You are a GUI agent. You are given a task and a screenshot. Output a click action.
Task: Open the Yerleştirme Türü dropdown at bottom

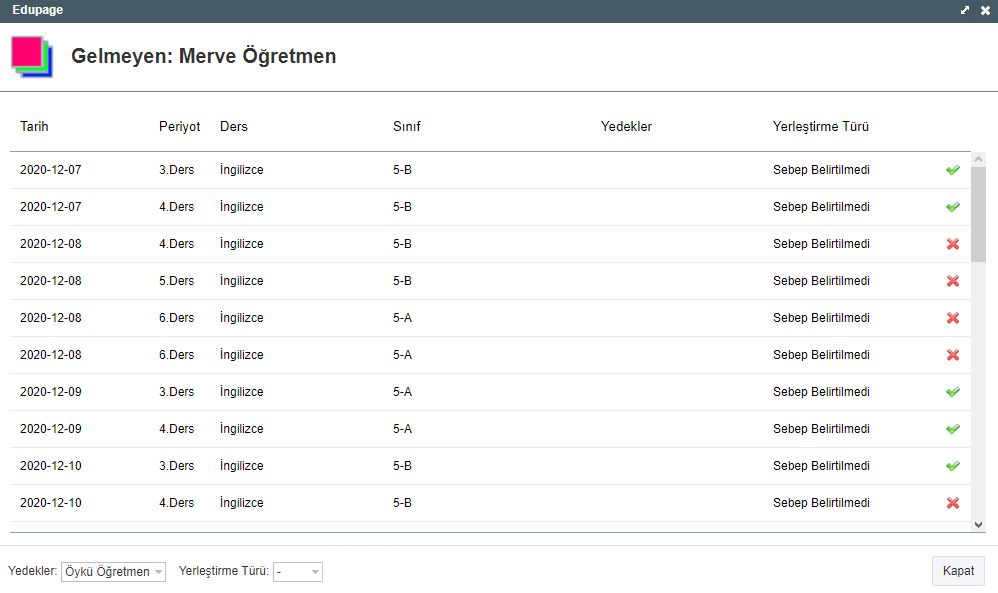pyautogui.click(x=298, y=572)
